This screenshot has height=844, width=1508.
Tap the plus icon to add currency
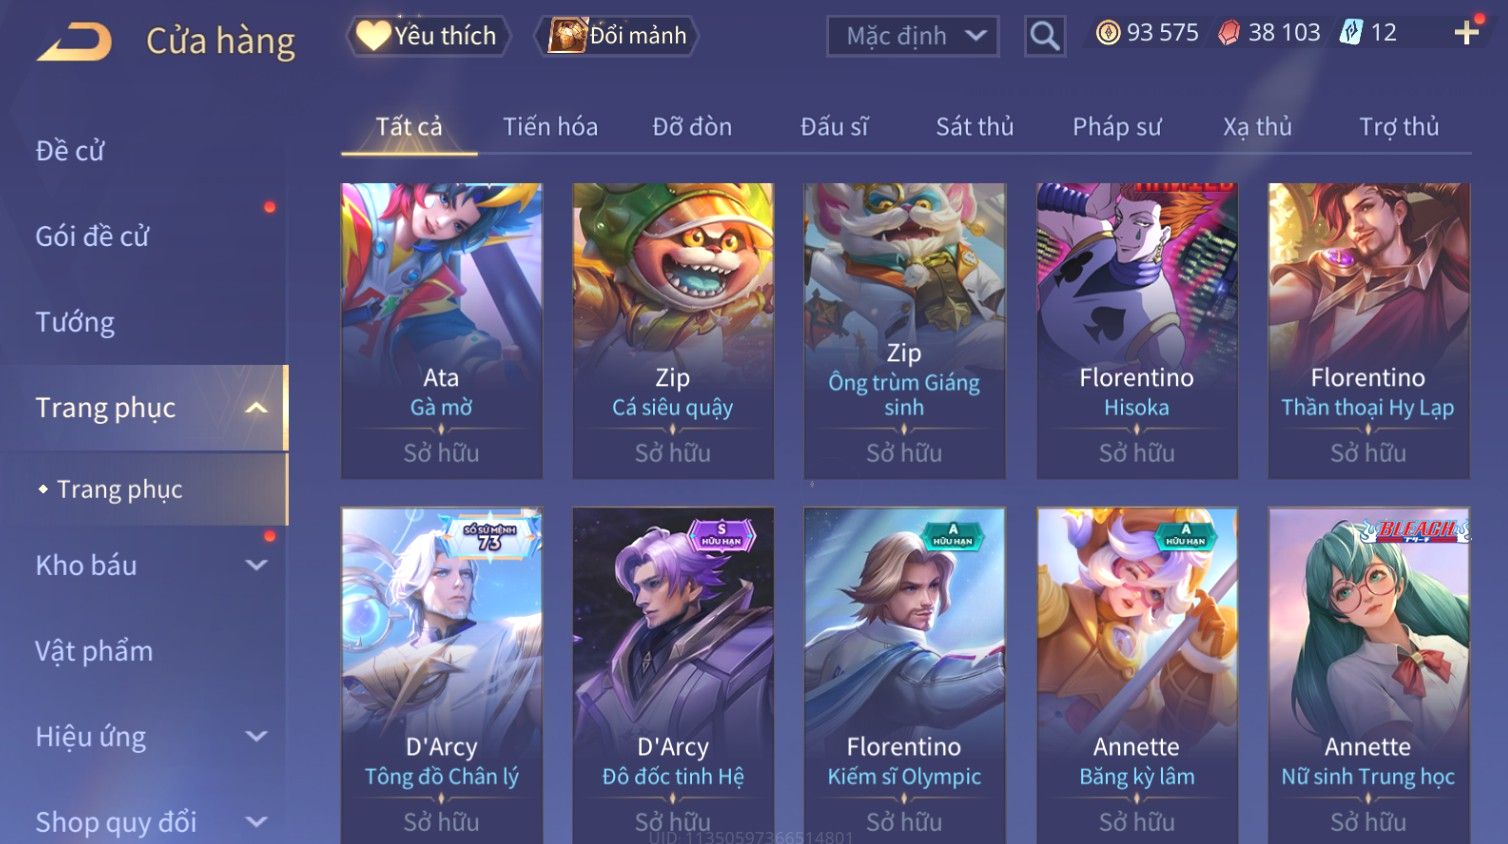1466,33
